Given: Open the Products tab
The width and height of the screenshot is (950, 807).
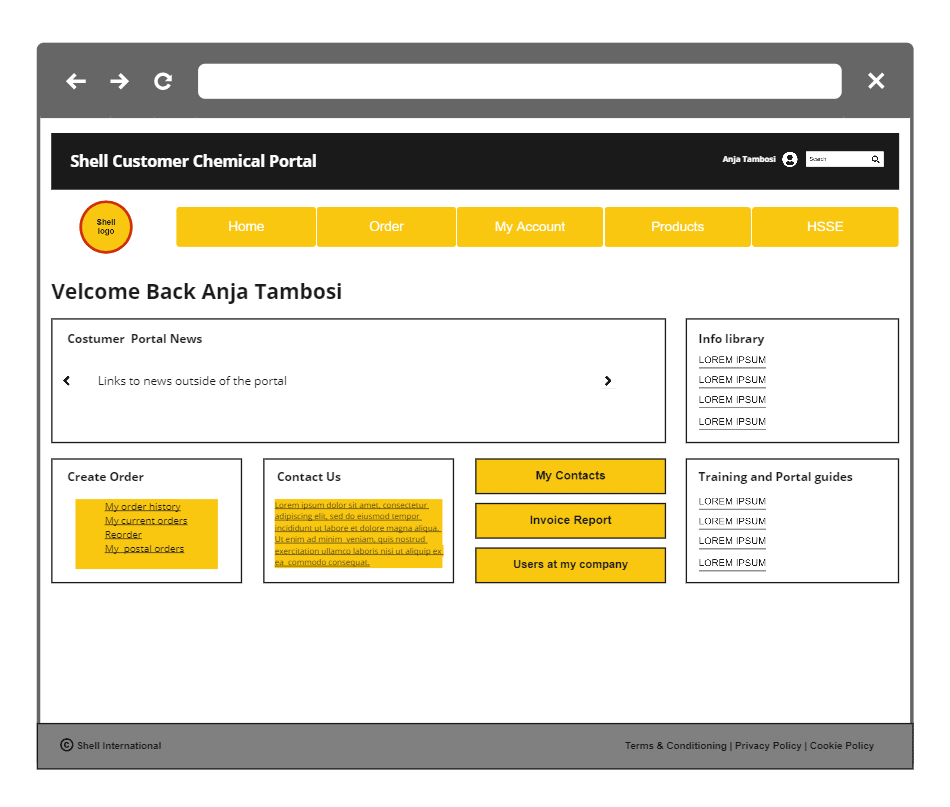Looking at the screenshot, I should tap(677, 226).
